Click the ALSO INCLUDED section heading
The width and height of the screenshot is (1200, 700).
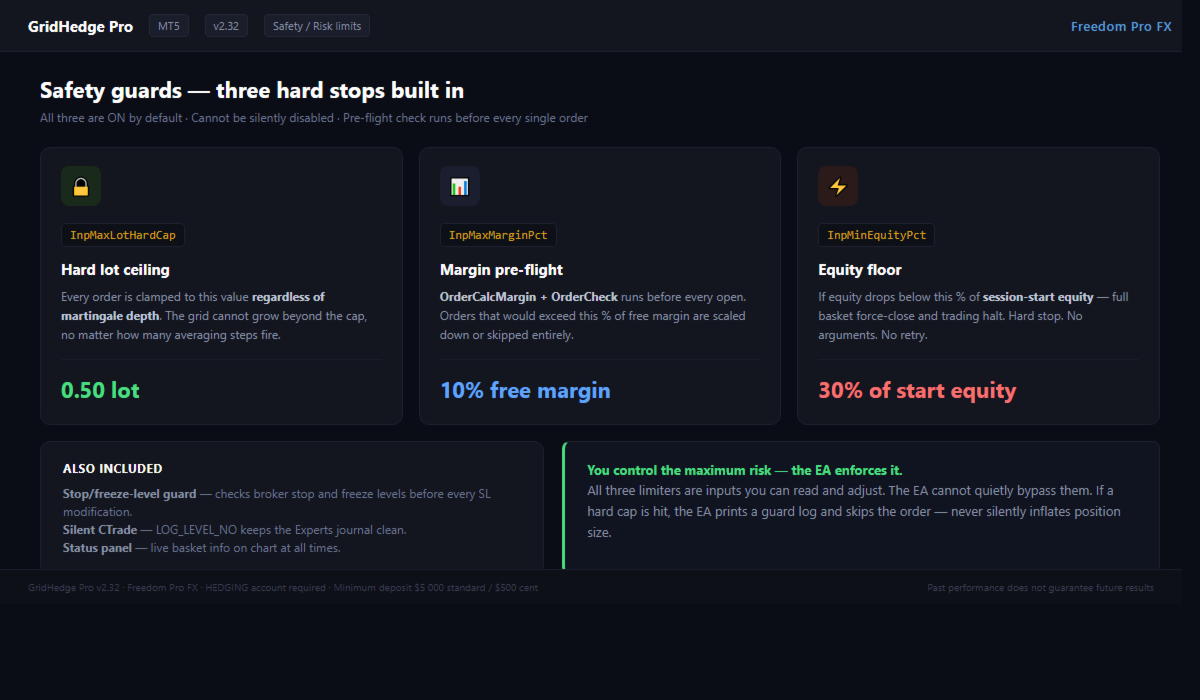pos(112,468)
